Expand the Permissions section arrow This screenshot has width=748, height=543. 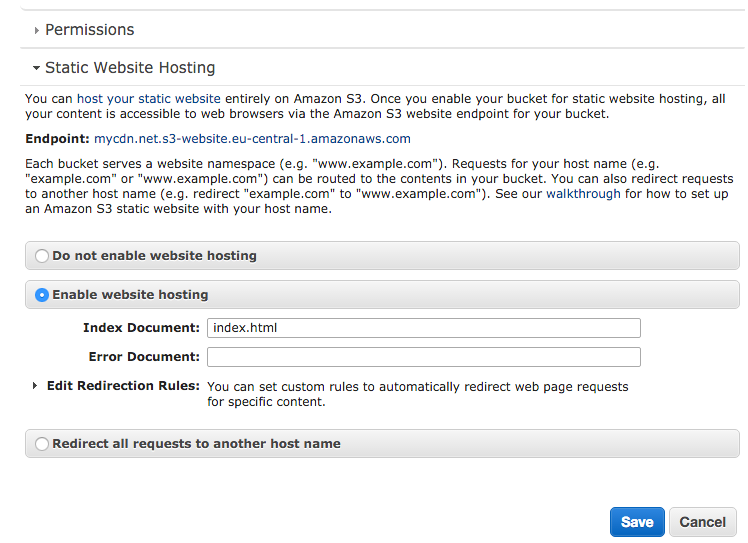[37, 31]
